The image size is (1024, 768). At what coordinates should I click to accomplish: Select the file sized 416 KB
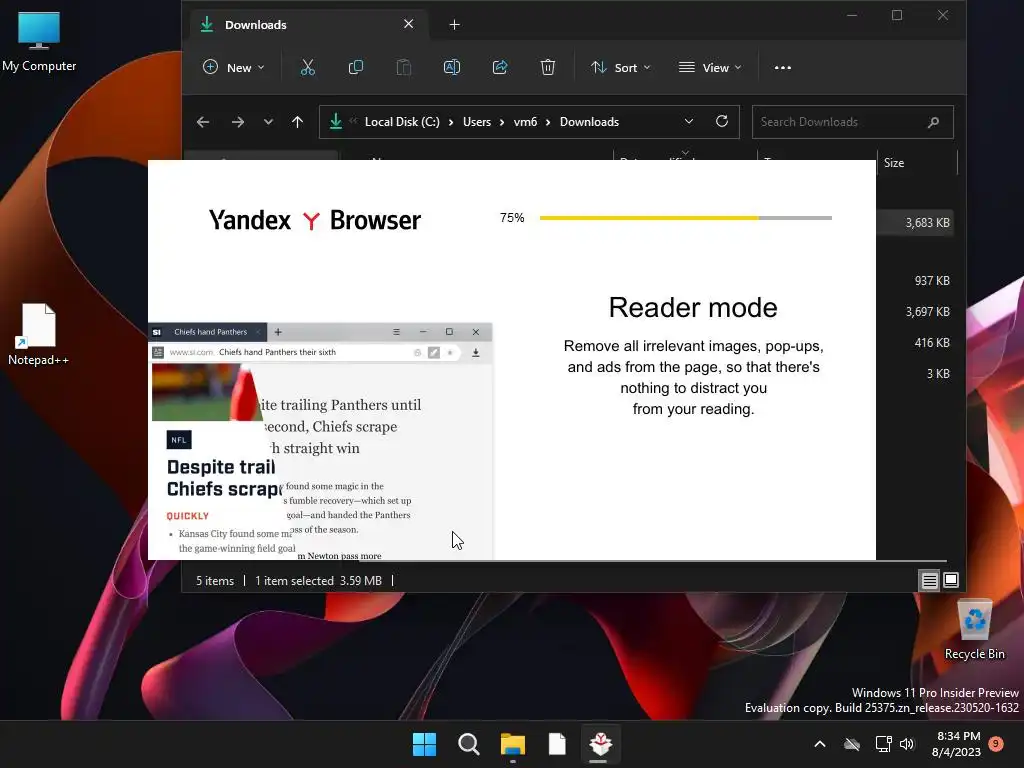(932, 343)
